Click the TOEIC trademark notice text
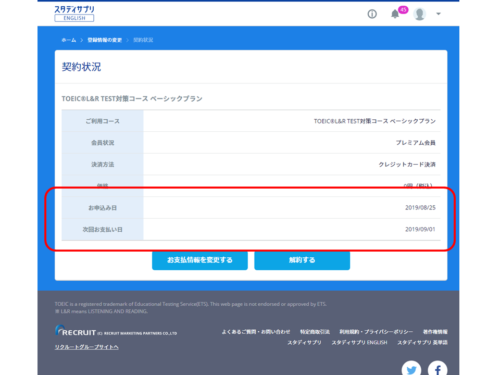 point(191,304)
